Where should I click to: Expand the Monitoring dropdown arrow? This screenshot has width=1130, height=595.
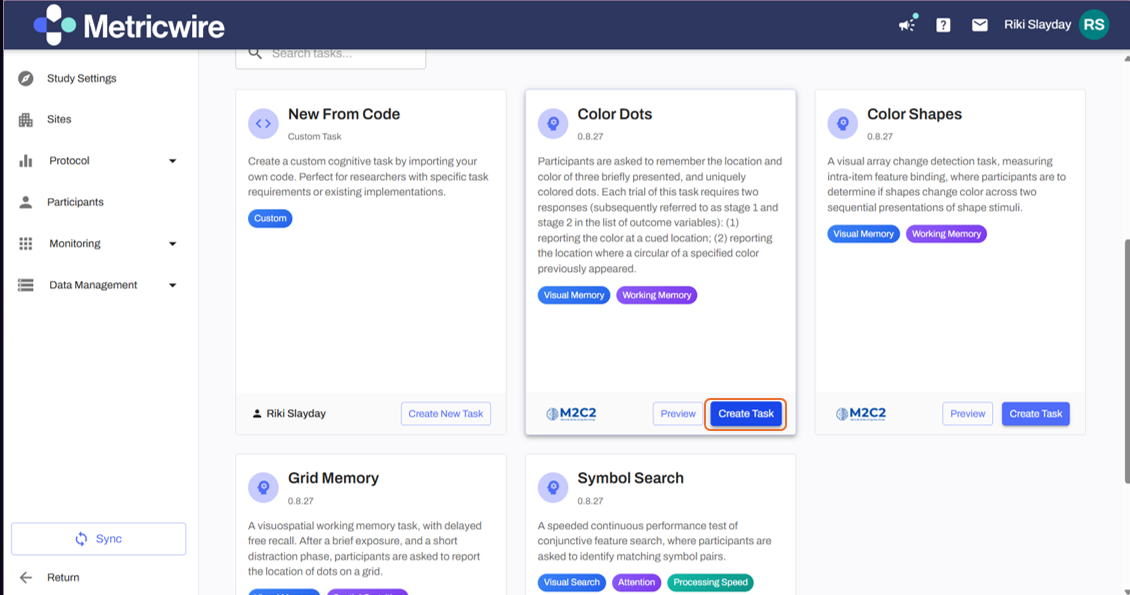pyautogui.click(x=172, y=244)
